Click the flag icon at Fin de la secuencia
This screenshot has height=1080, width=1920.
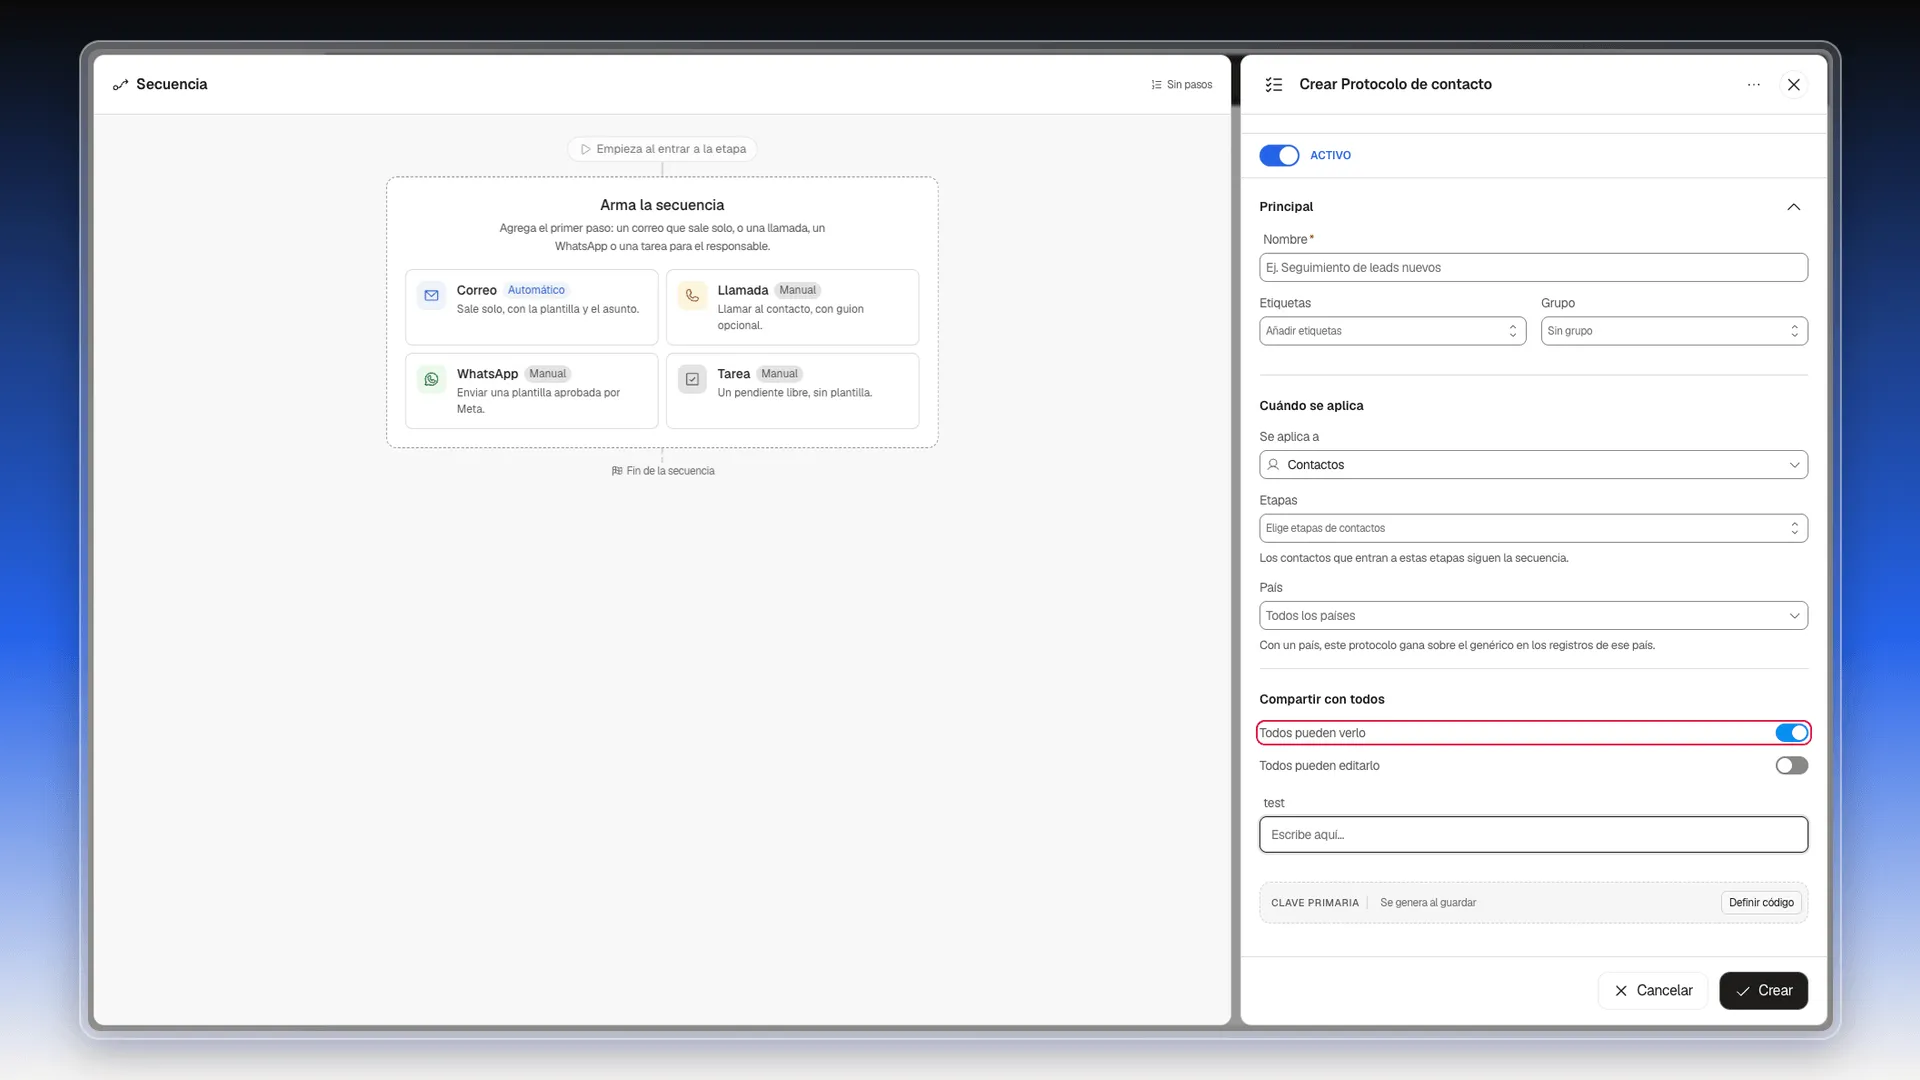617,471
